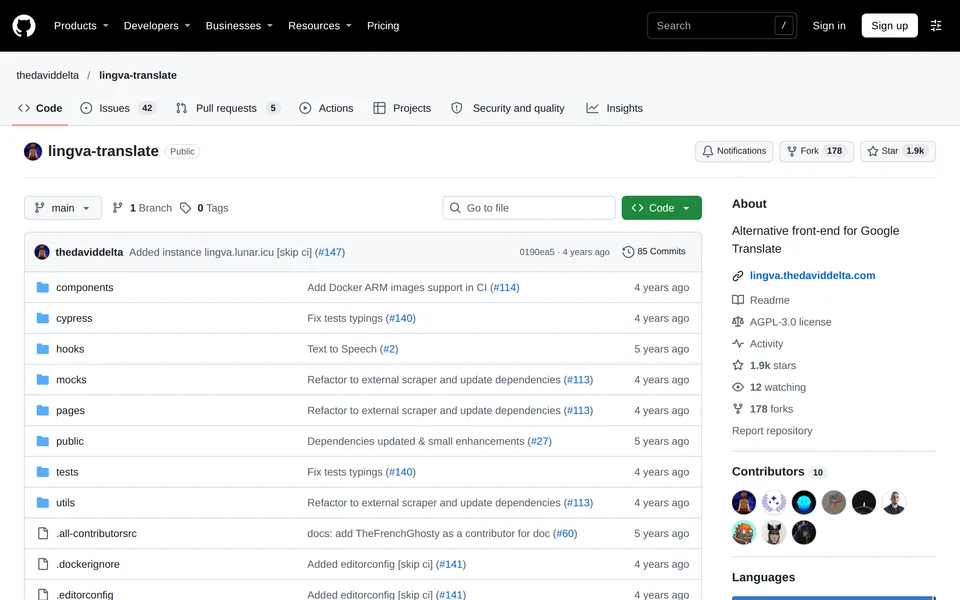Click the .dockerignore file icon
This screenshot has height=600, width=960.
pyautogui.click(x=43, y=564)
